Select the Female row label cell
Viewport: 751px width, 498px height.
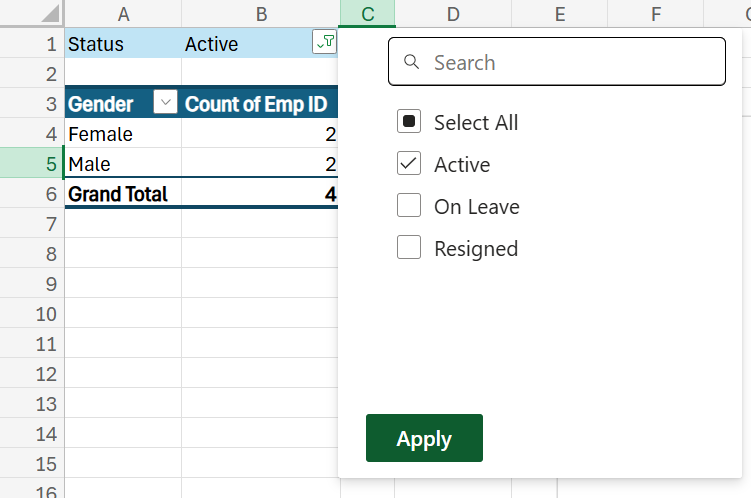(122, 134)
